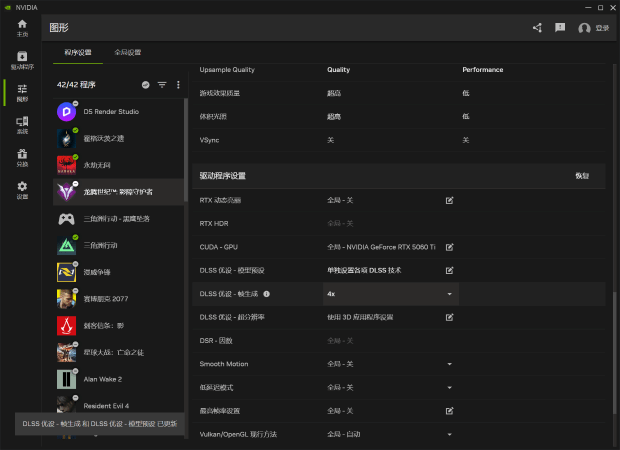The width and height of the screenshot is (620, 450).
Task: Open the program list filter icon
Action: tap(162, 85)
